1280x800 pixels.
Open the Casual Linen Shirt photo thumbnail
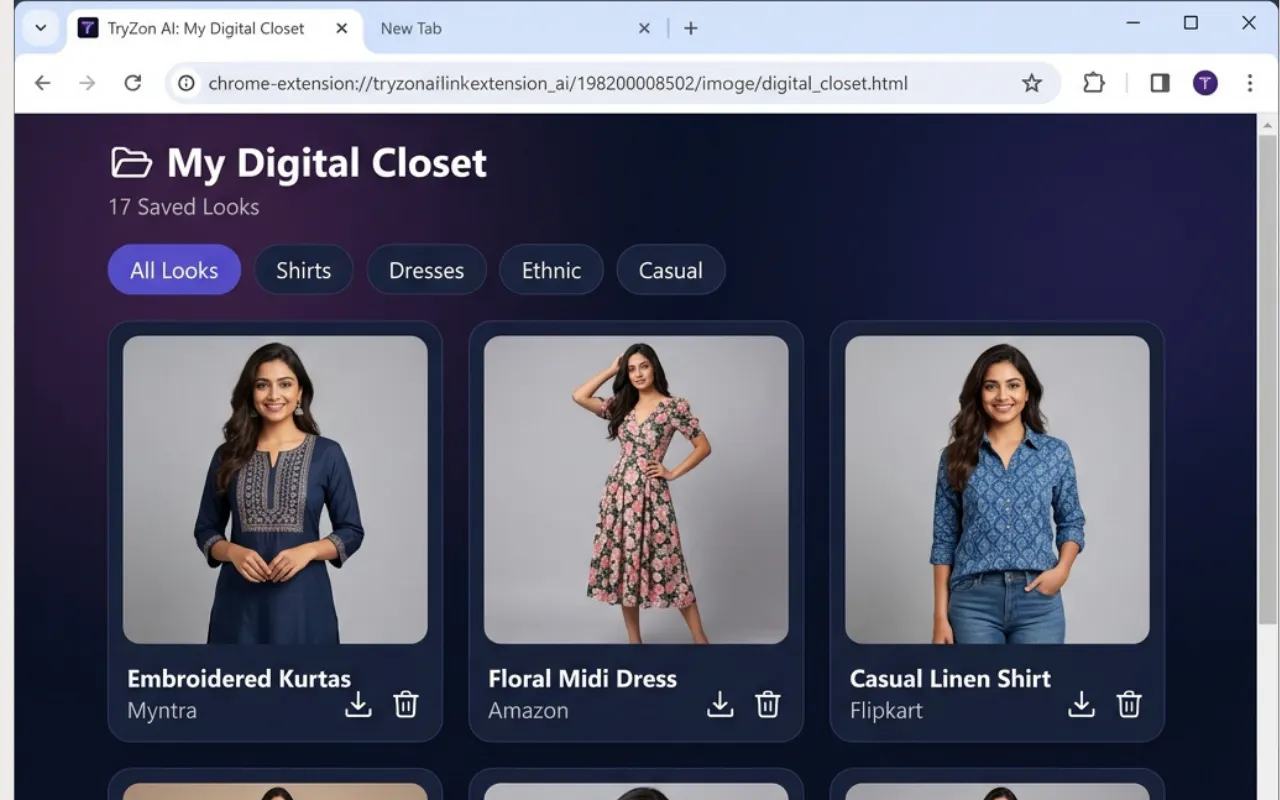coord(997,490)
